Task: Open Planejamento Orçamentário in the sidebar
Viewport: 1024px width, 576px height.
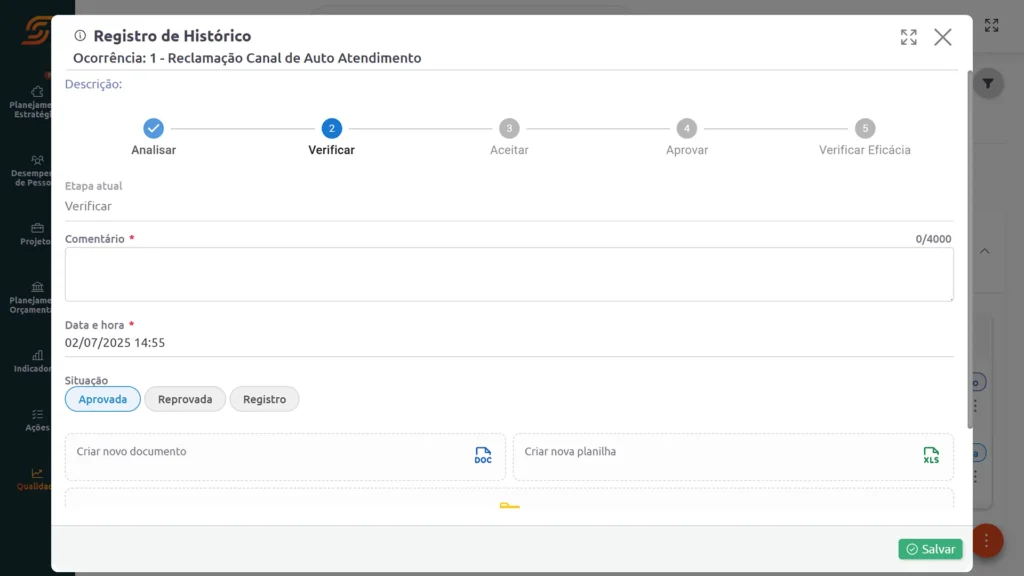Action: tap(31, 298)
